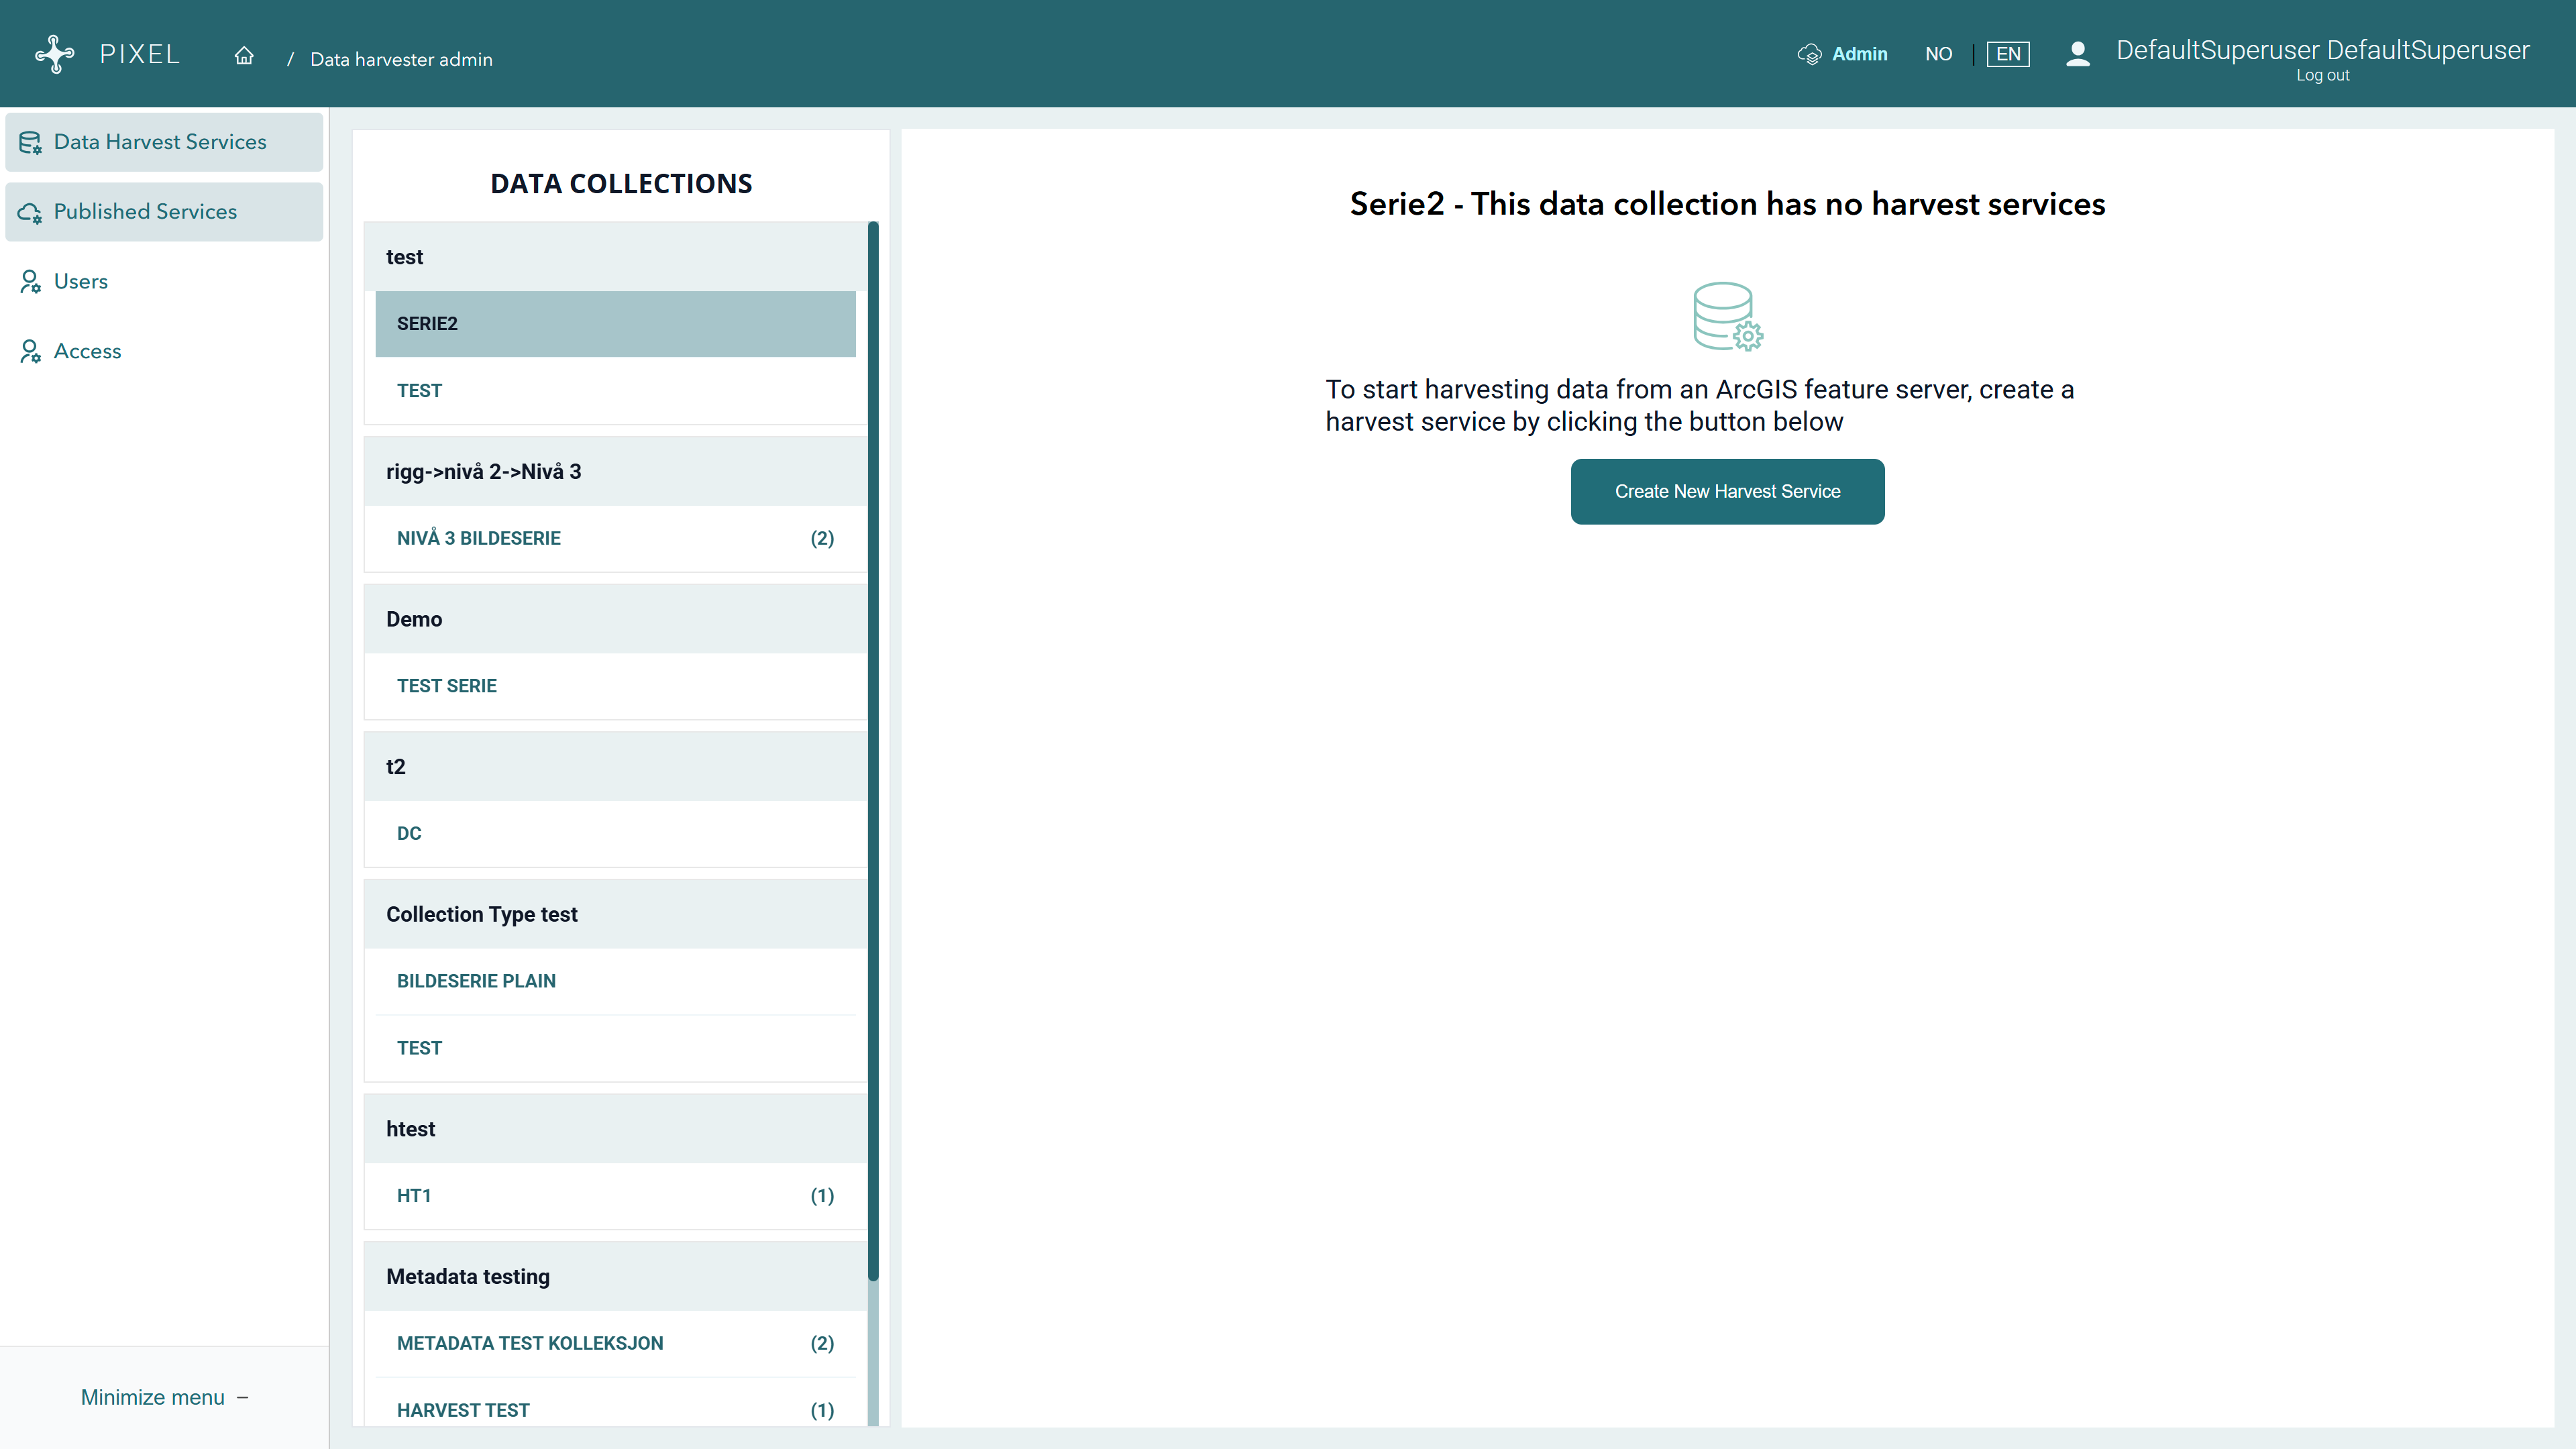The height and width of the screenshot is (1449, 2576).
Task: Click the Pixel logo icon
Action: click(55, 54)
